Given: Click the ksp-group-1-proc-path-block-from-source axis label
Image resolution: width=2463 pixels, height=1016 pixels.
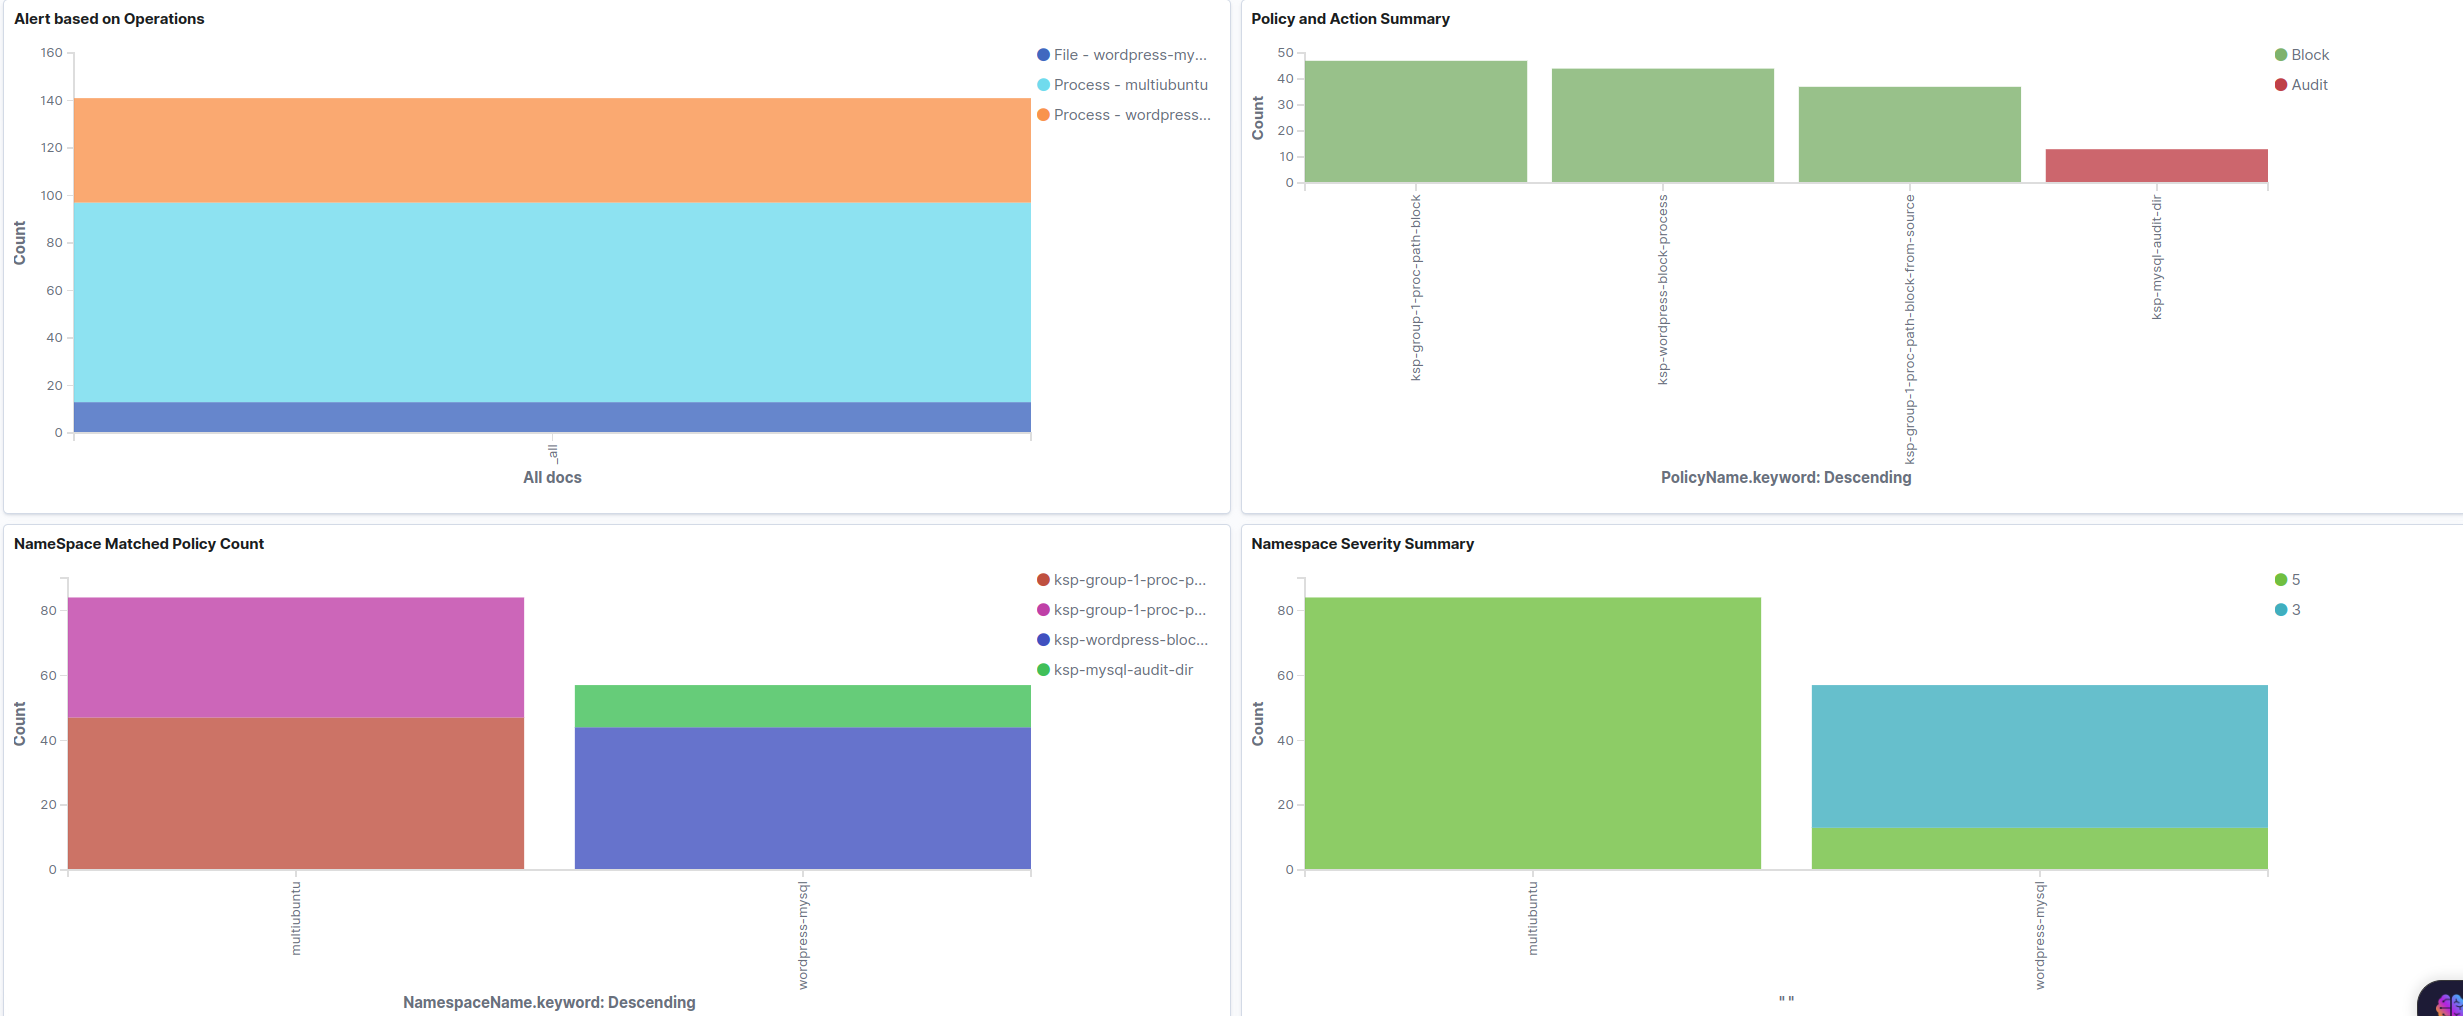Looking at the screenshot, I should (x=1910, y=329).
